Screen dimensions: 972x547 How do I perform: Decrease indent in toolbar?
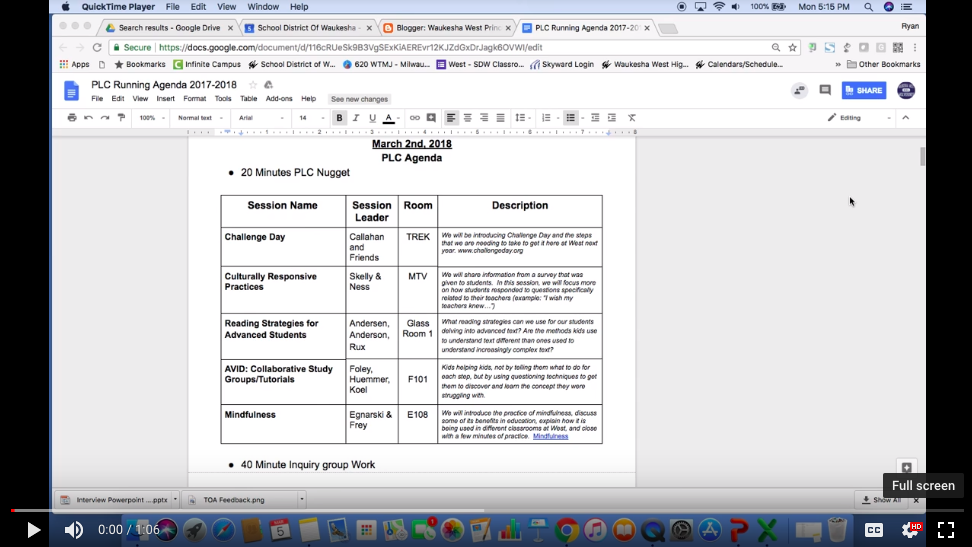click(595, 118)
